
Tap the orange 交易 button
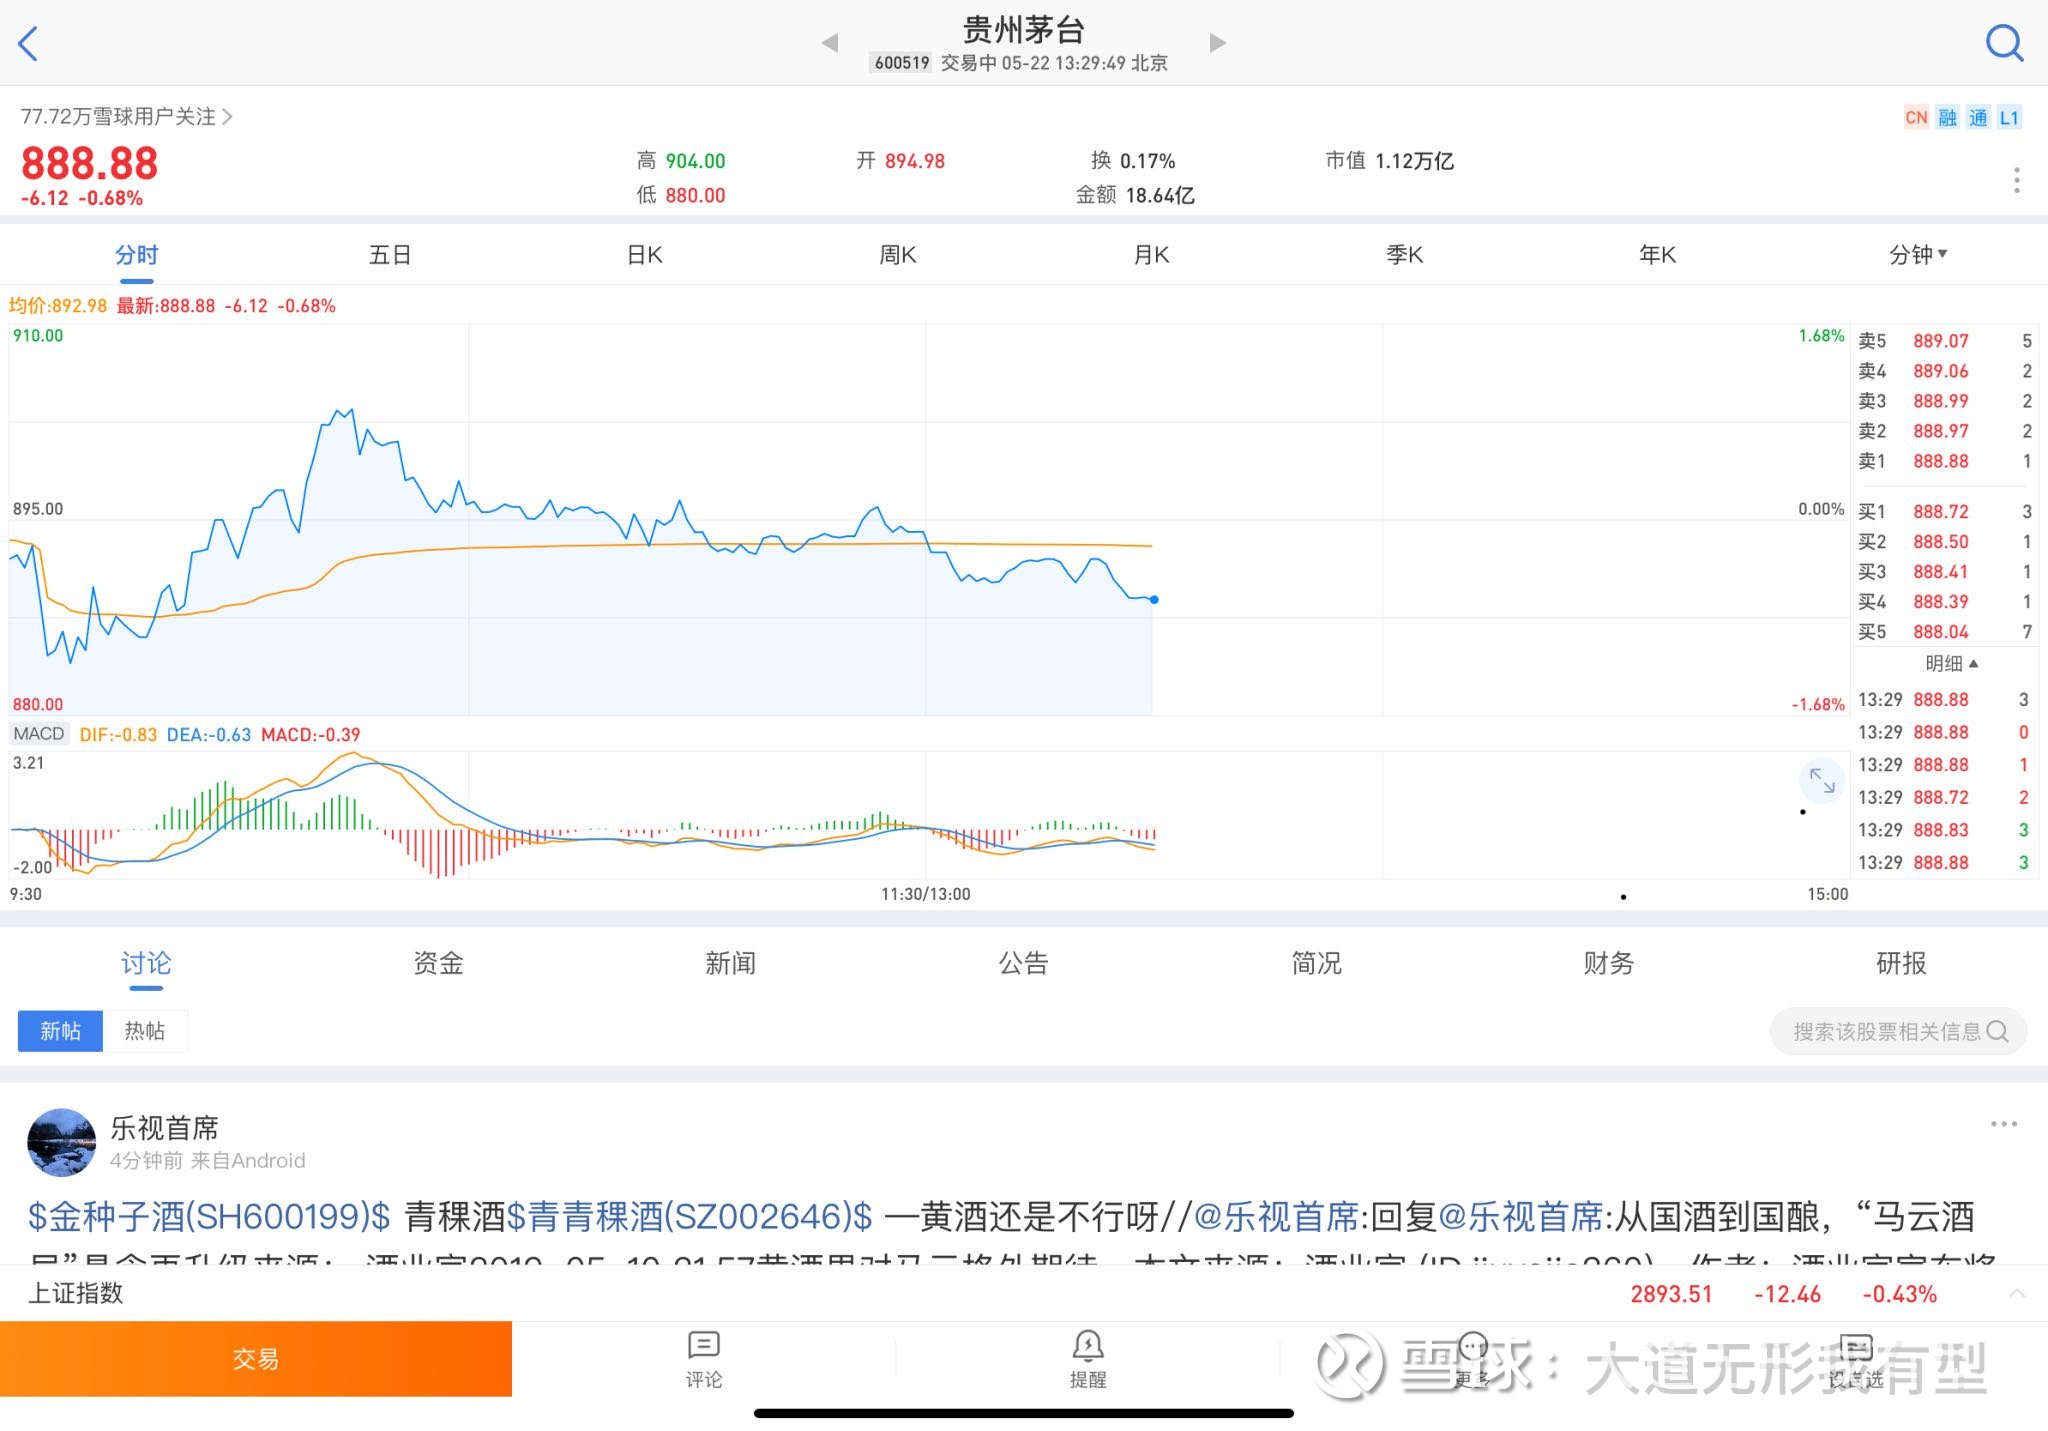[256, 1359]
